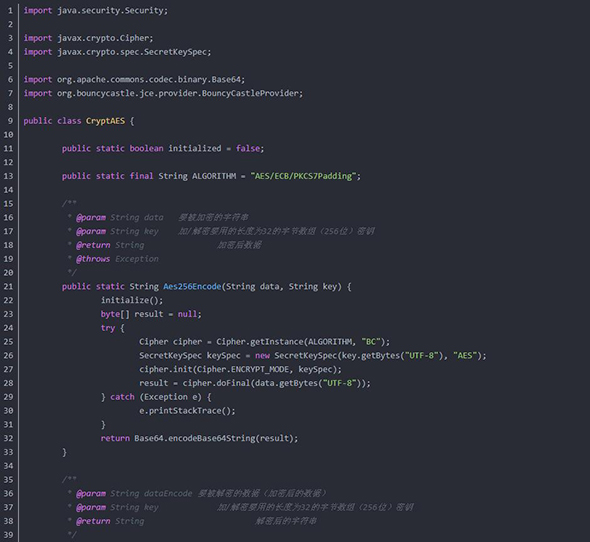Screen dimensions: 590x542
Task: Click line number 1 in the gutter
Action: click(x=10, y=11)
